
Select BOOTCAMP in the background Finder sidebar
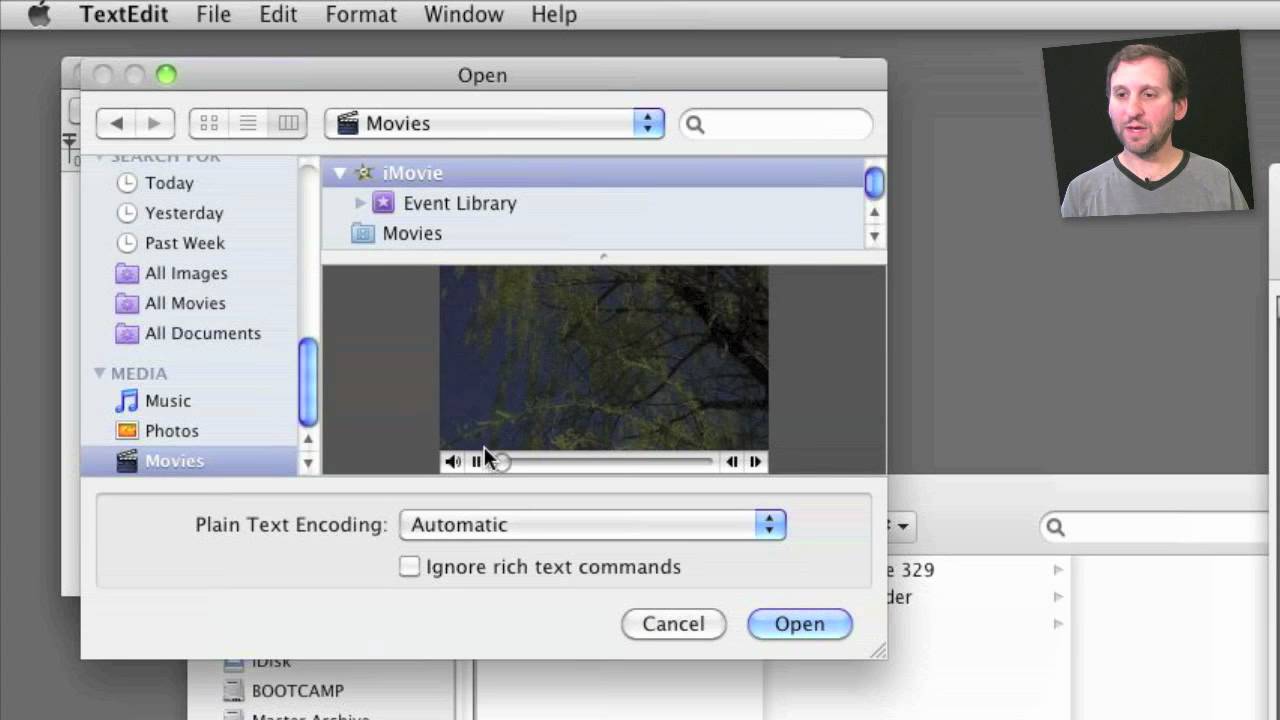coord(298,691)
